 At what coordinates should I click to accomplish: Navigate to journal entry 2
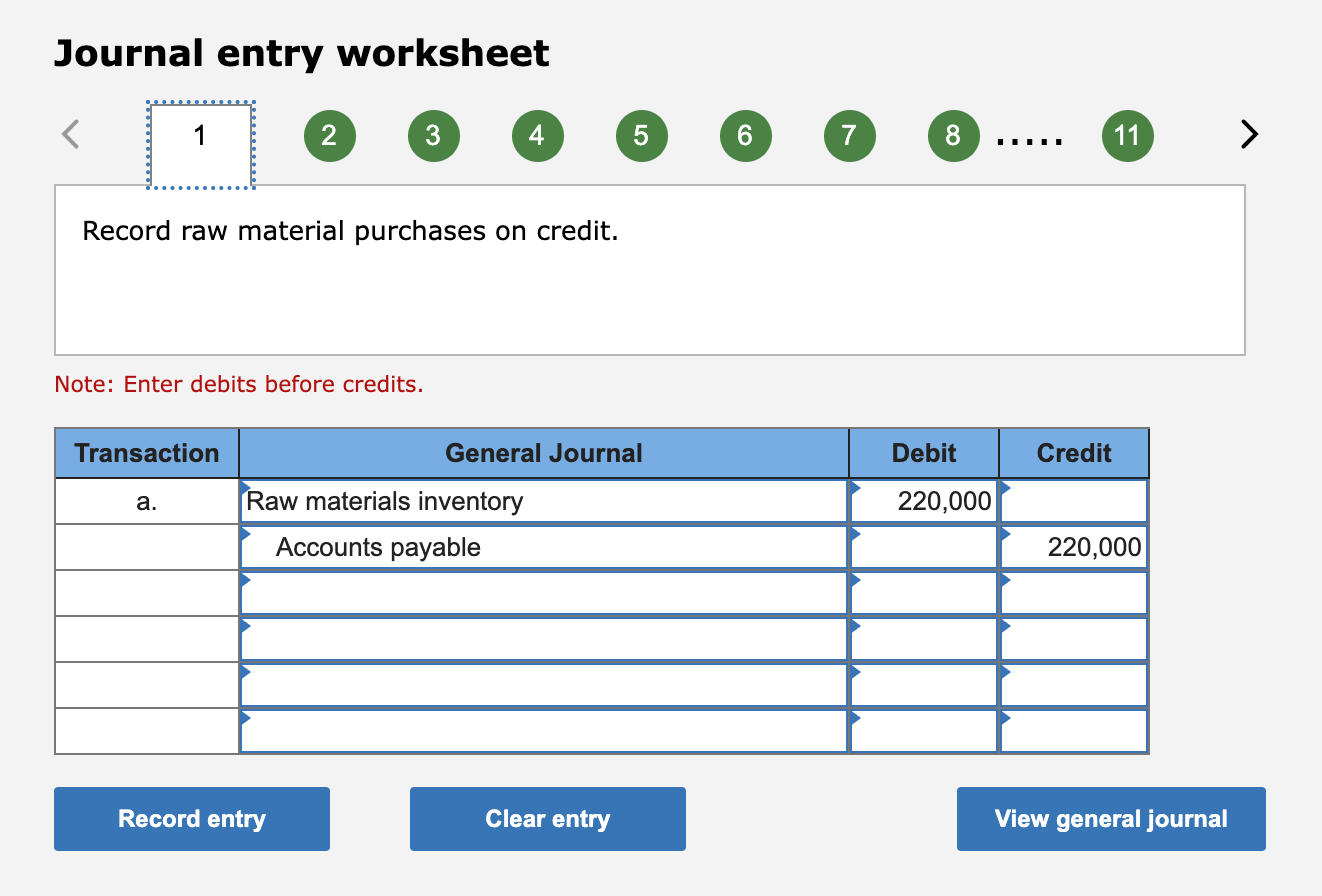329,135
